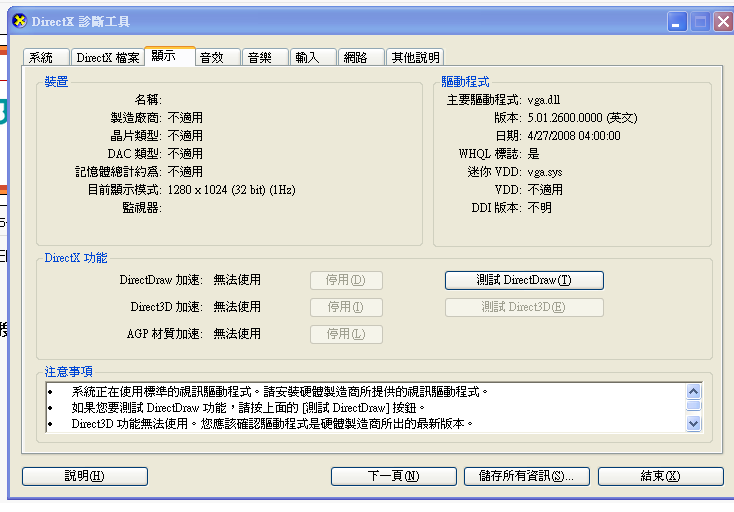The width and height of the screenshot is (734, 512).
Task: Click the display mode 1280 x 1024 (32 bit) (1Hz)
Action: (232, 190)
